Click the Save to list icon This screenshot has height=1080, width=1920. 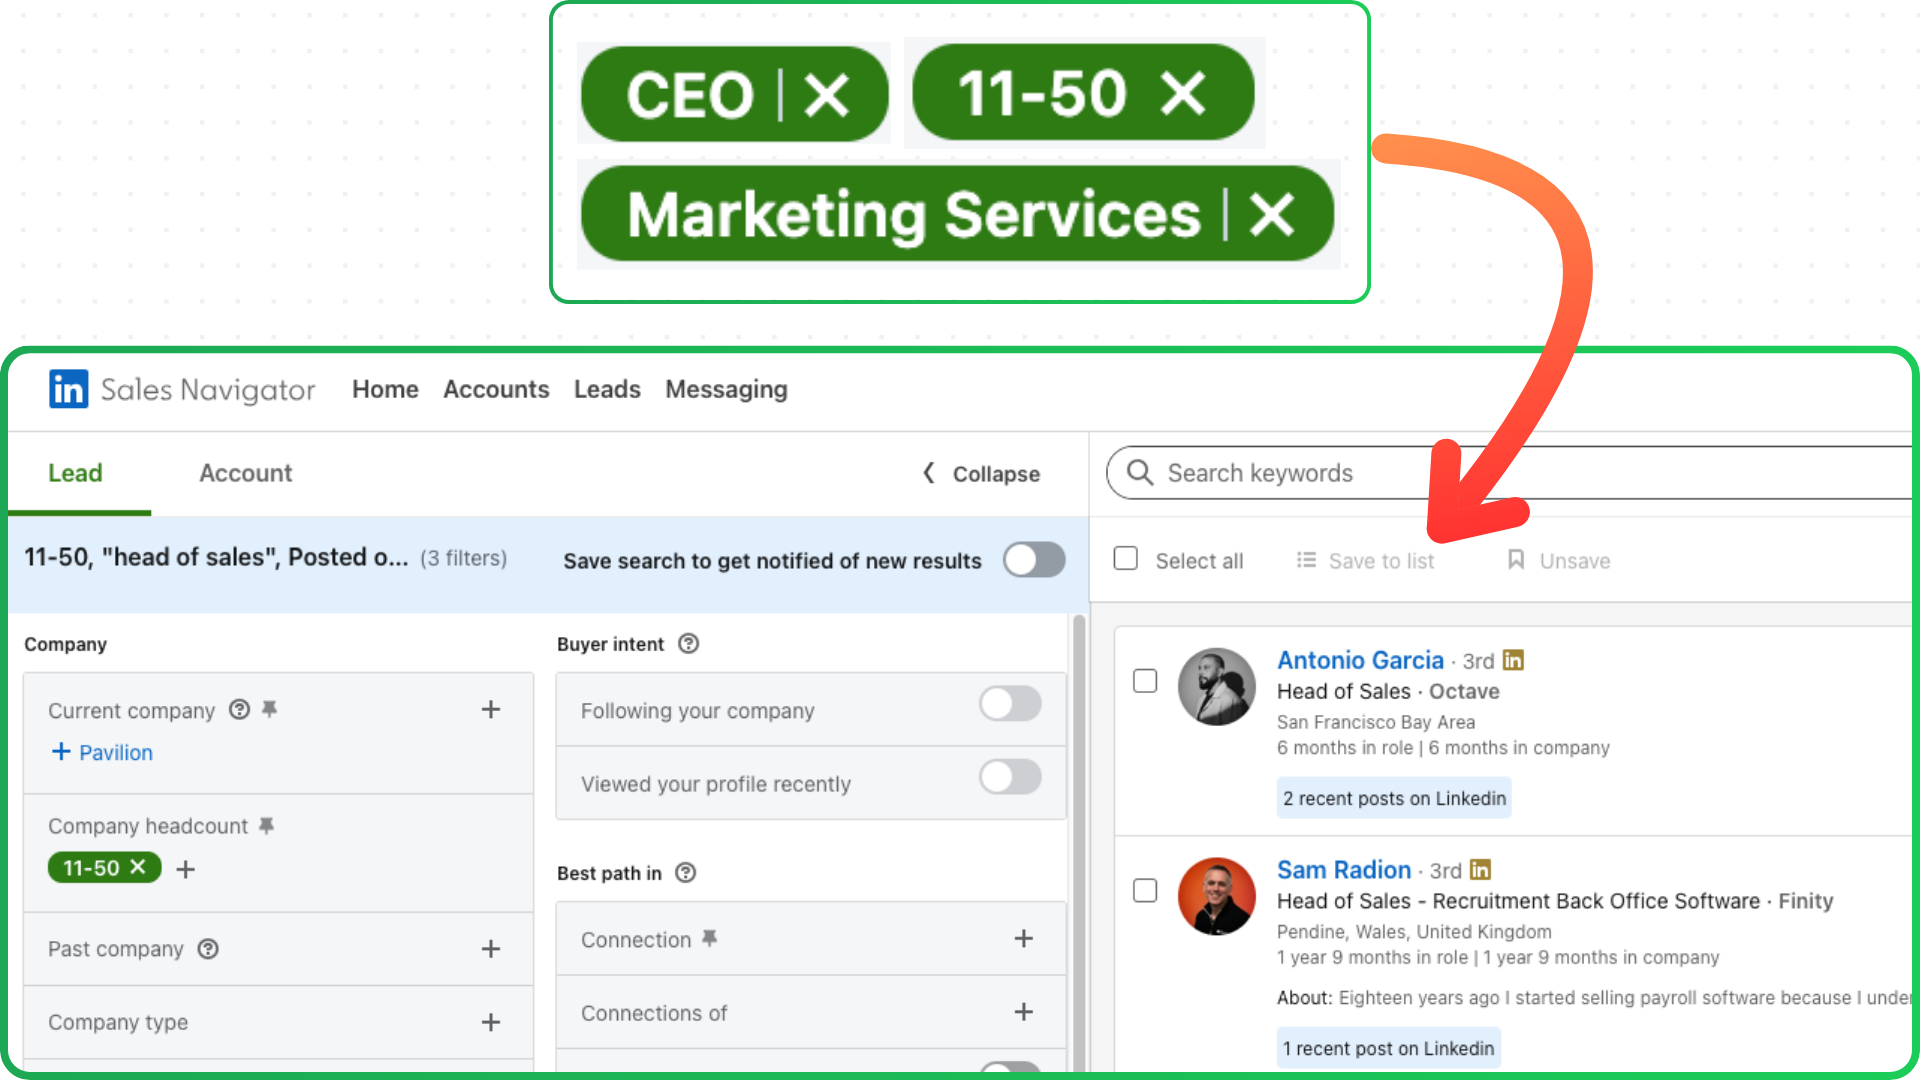click(x=1306, y=560)
